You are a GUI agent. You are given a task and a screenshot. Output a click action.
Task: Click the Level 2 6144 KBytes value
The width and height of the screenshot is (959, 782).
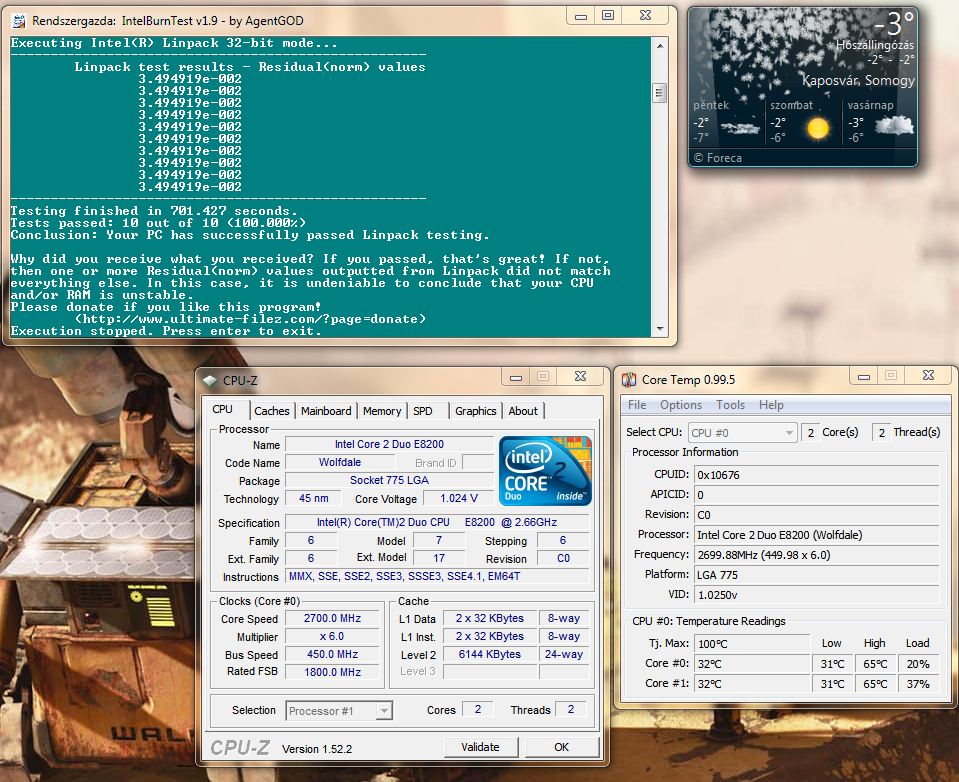click(490, 654)
